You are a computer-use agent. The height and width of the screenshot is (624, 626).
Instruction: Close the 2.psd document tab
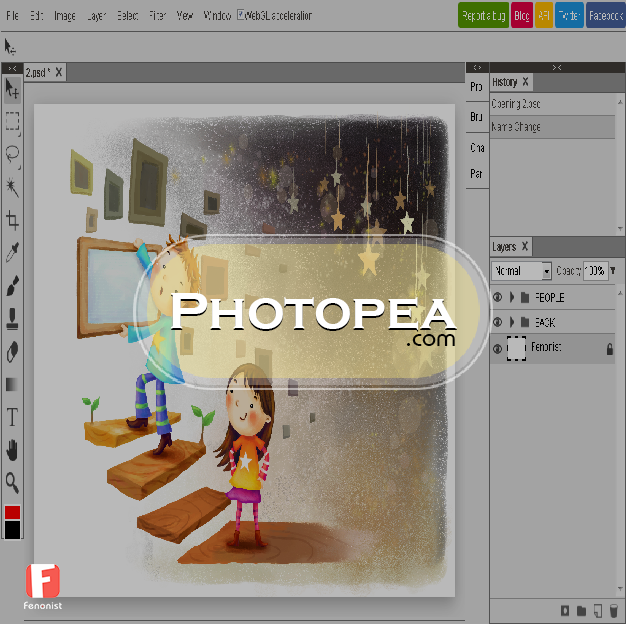pyautogui.click(x=59, y=72)
